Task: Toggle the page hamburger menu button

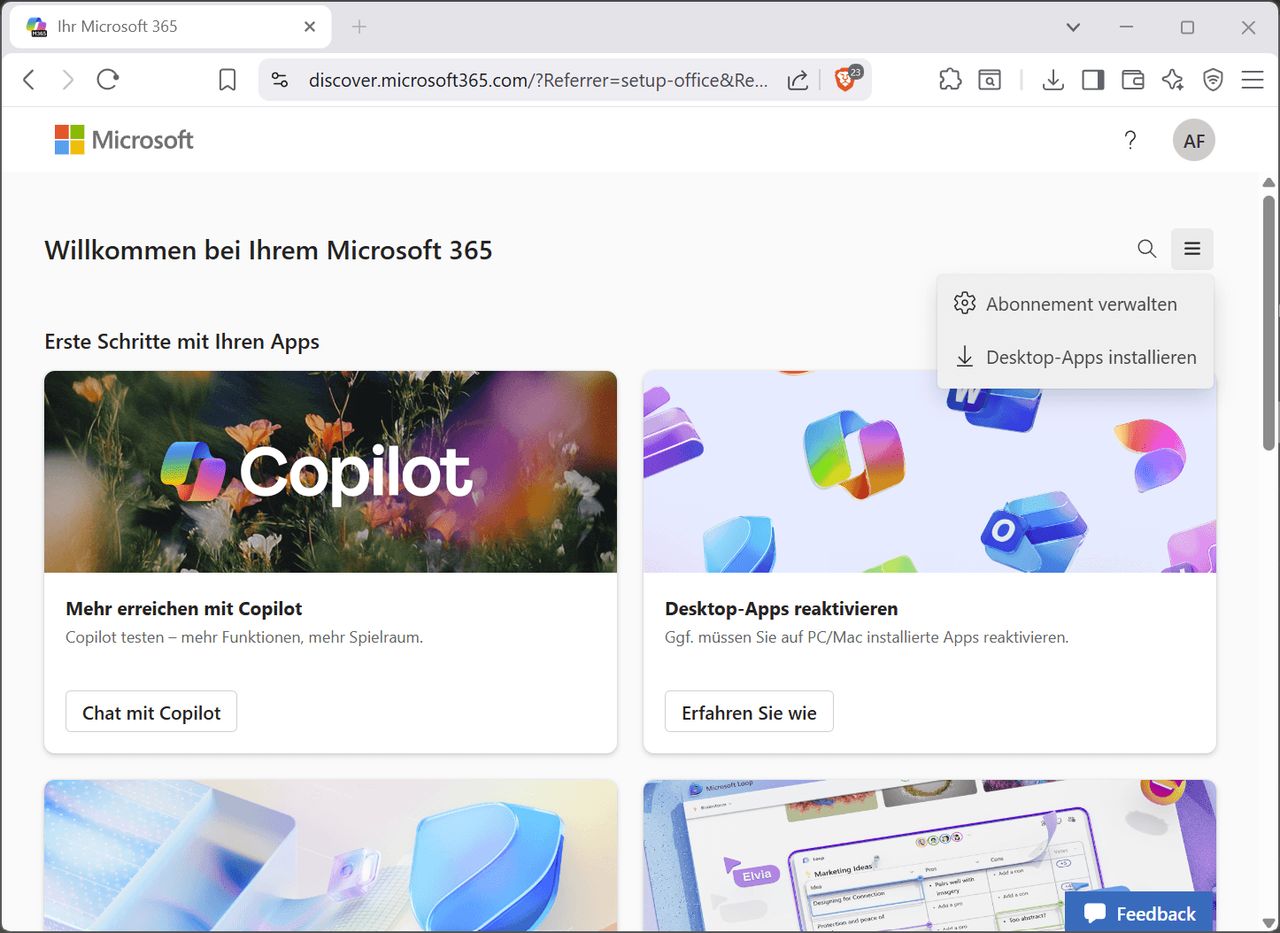Action: click(x=1192, y=249)
